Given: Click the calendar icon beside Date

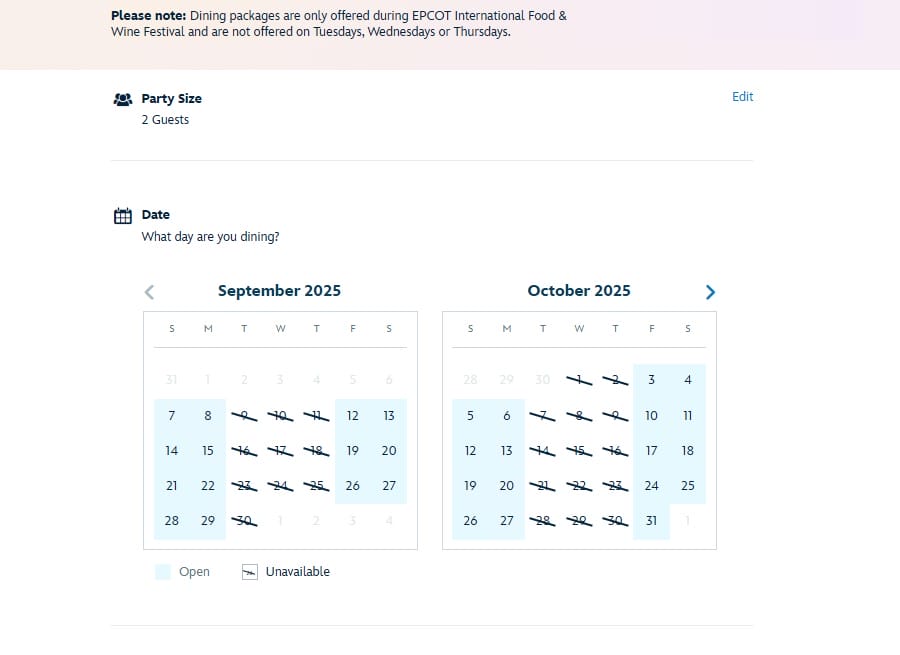Looking at the screenshot, I should (122, 214).
